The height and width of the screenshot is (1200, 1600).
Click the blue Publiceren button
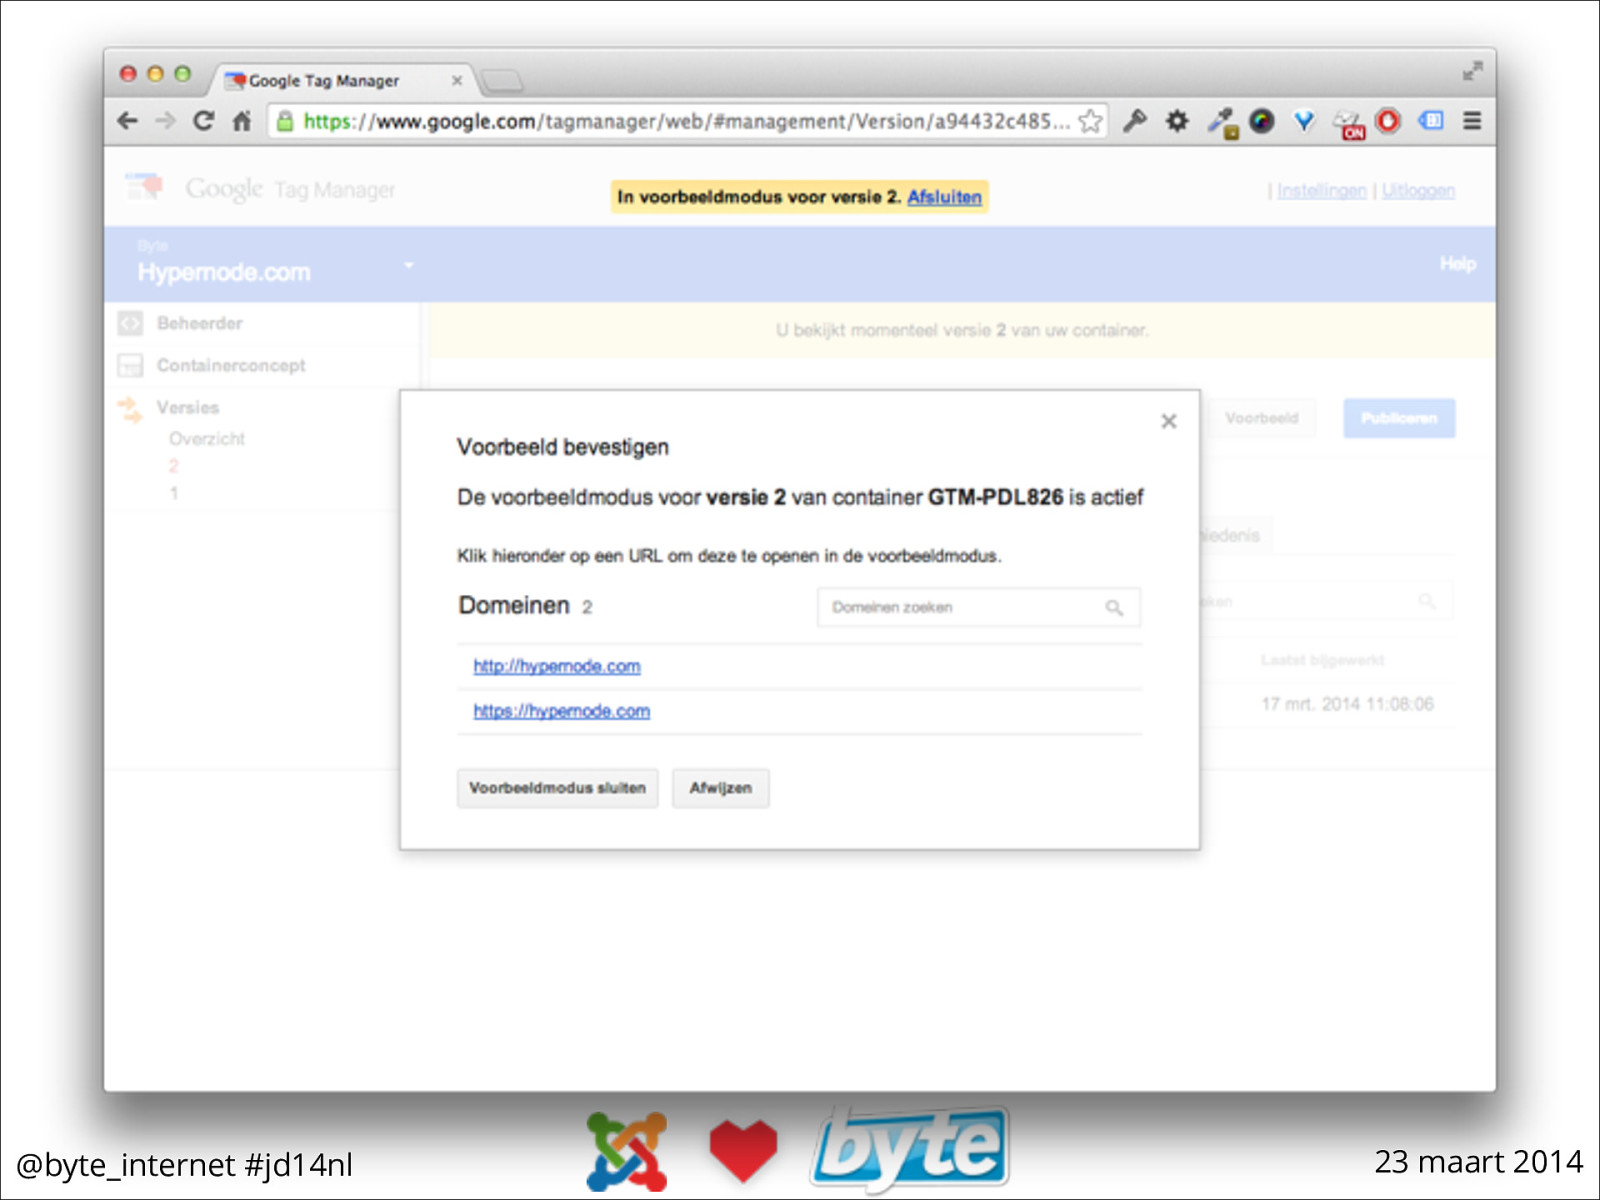click(1399, 418)
